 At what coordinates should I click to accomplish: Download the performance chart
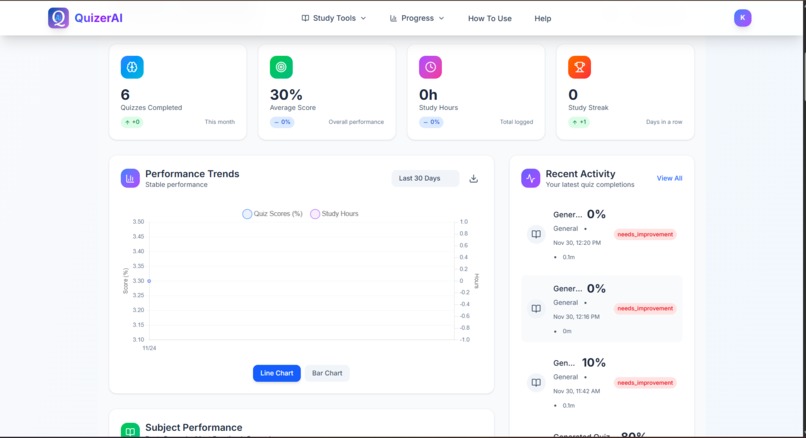click(473, 178)
